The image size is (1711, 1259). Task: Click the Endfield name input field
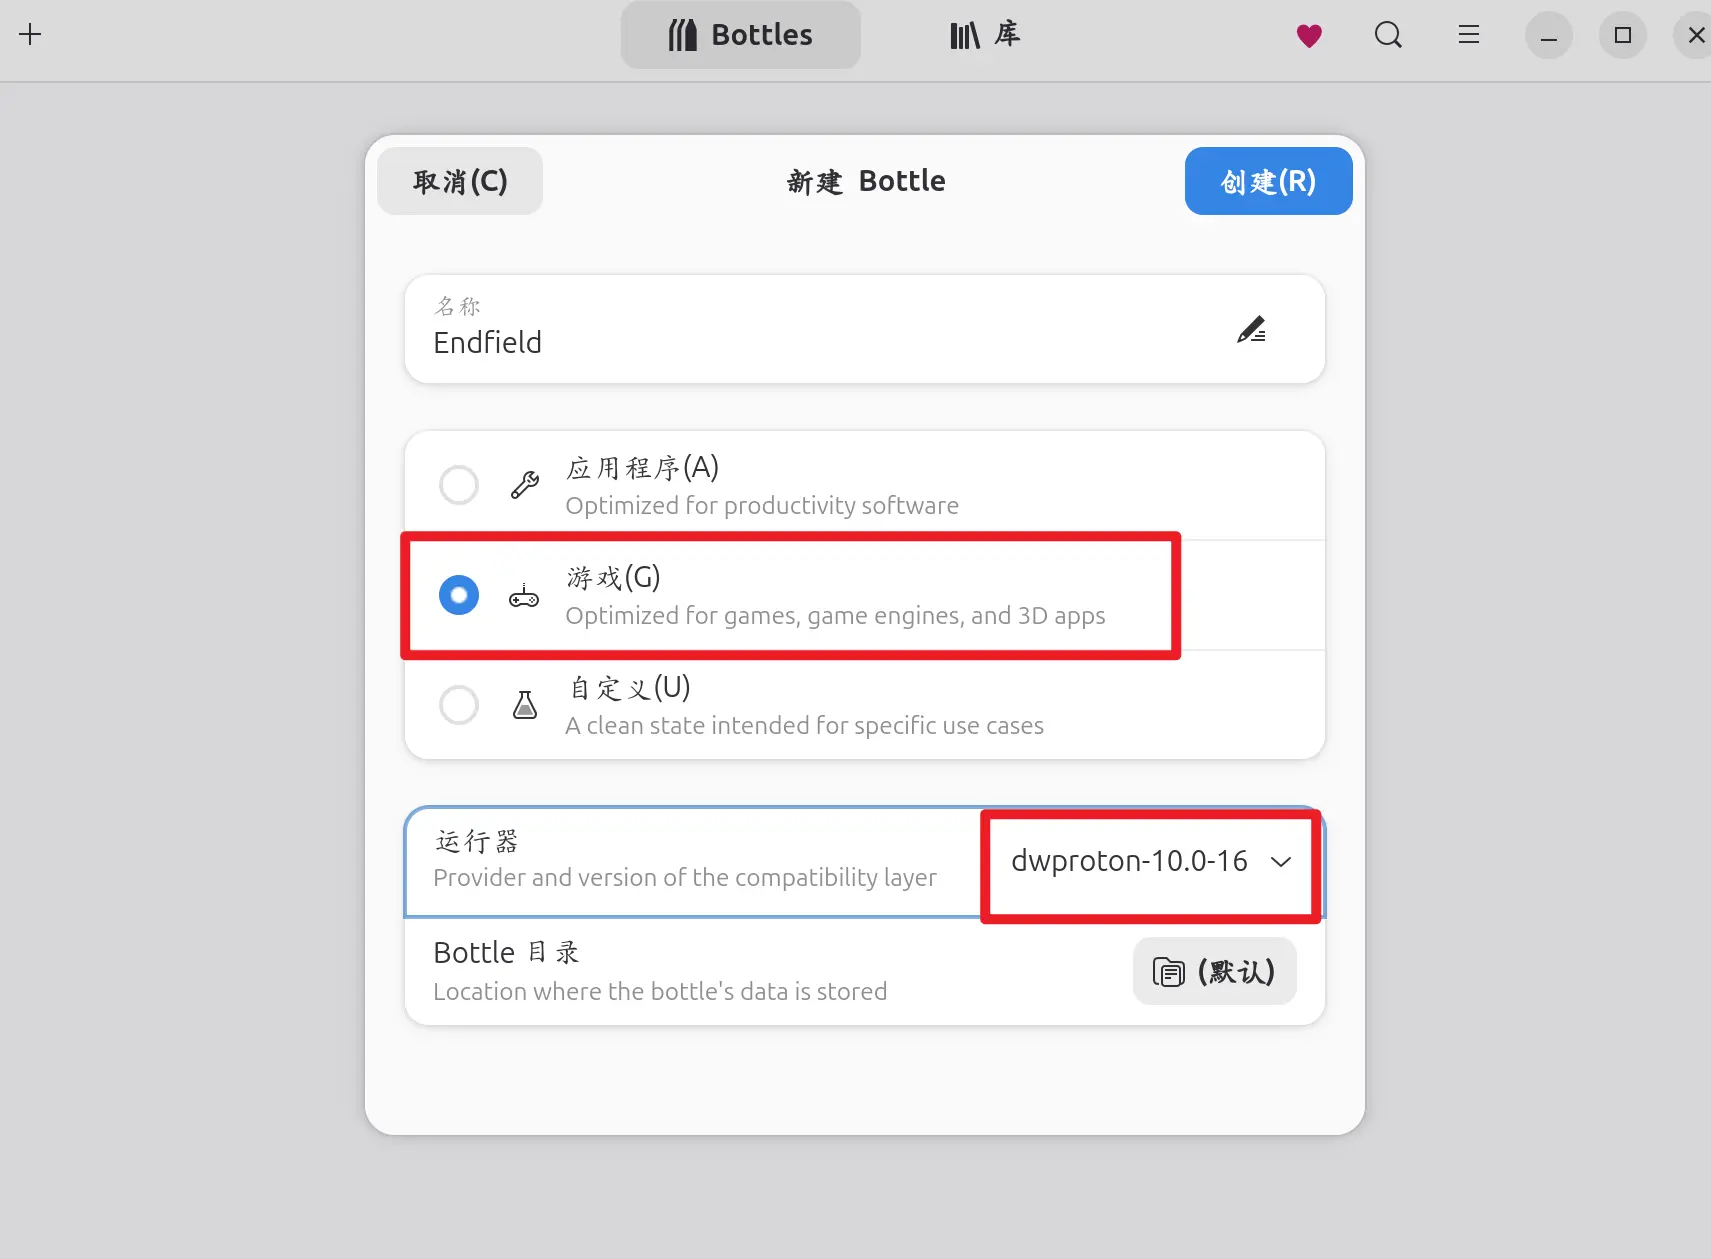pos(865,329)
